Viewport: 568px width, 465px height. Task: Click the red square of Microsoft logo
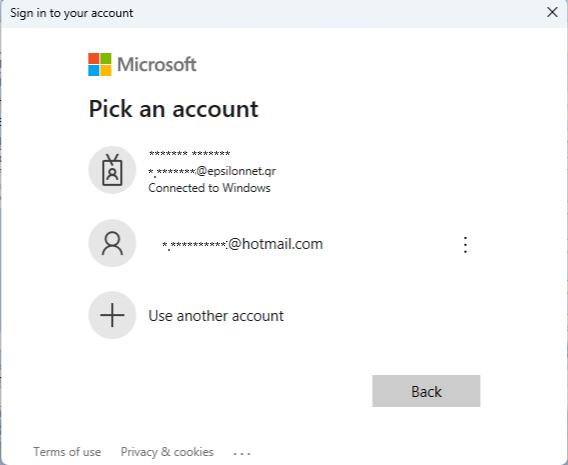[93, 58]
